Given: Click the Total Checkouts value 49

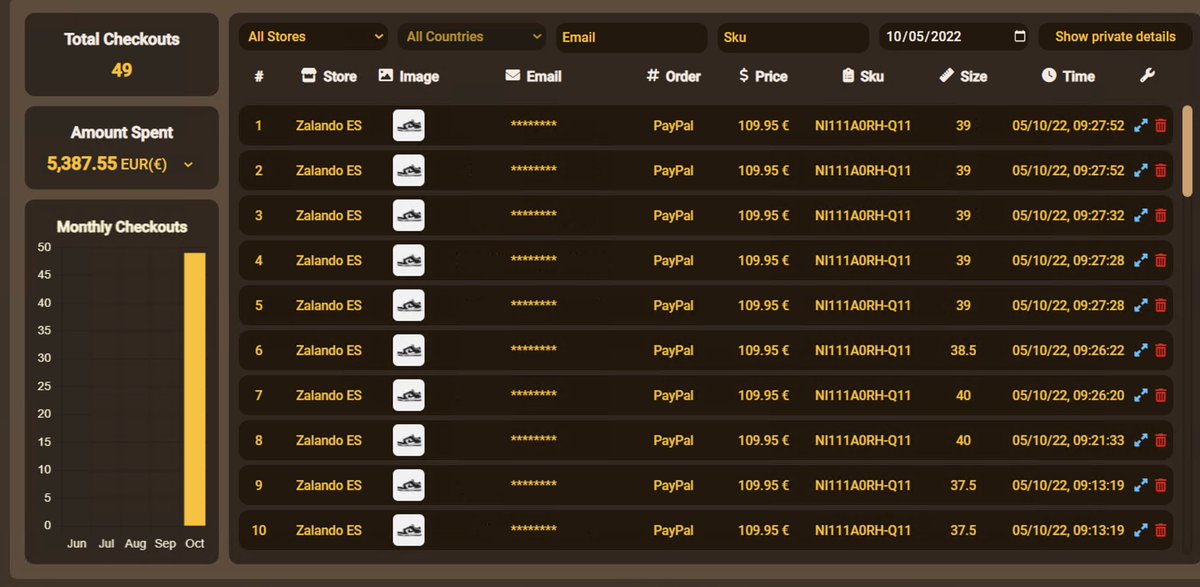Looking at the screenshot, I should [x=122, y=70].
